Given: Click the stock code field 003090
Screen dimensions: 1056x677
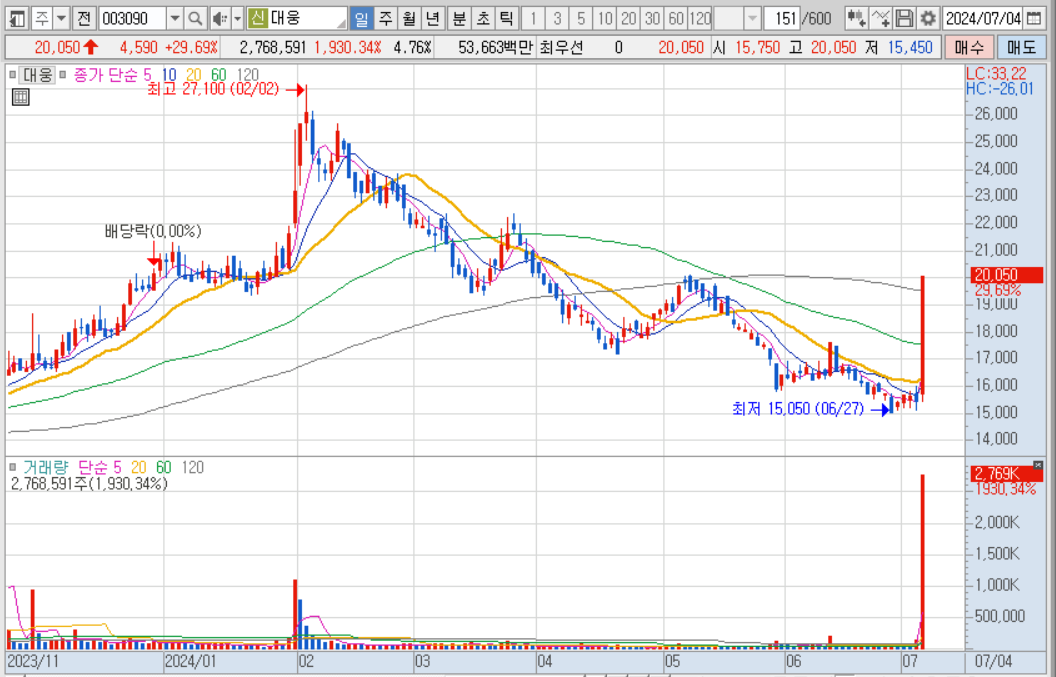Looking at the screenshot, I should pos(132,18).
